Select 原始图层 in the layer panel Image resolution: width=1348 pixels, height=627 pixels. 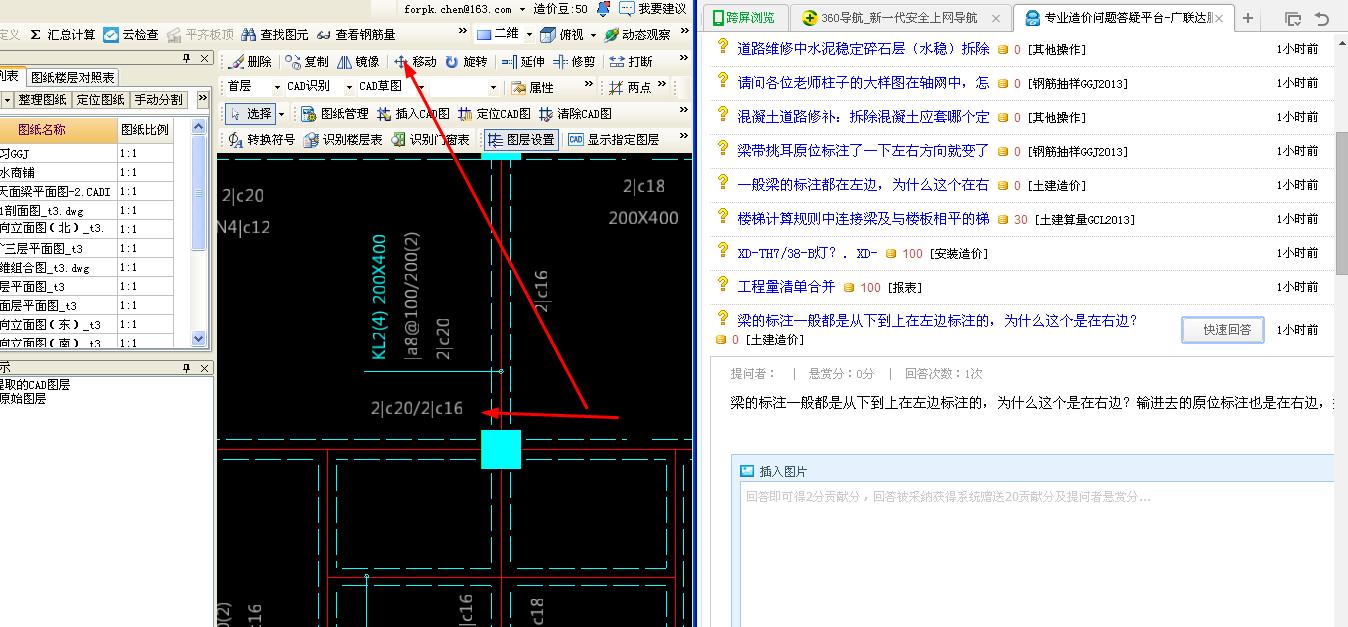coord(24,399)
